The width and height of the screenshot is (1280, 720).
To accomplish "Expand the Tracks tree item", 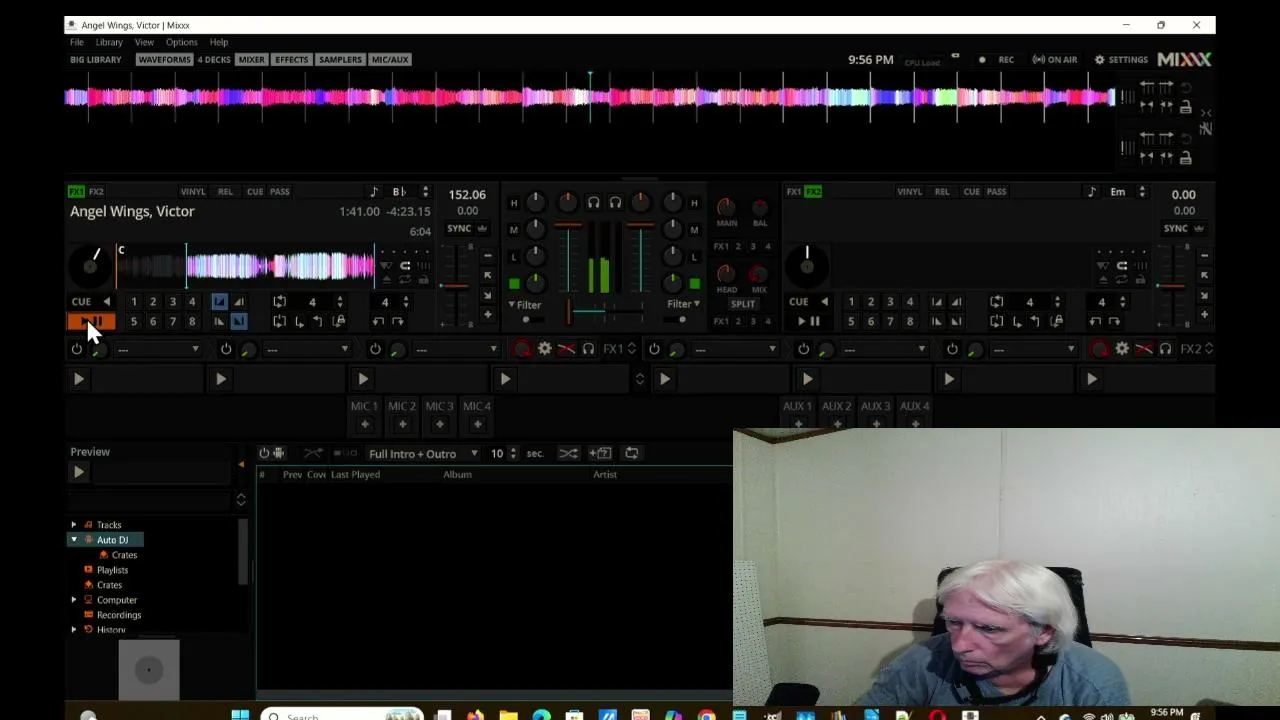I will [73, 525].
